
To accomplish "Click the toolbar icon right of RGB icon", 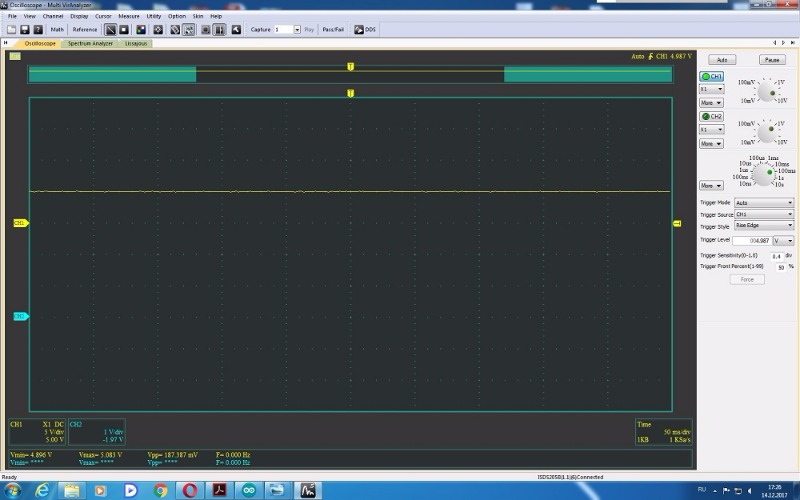I will coord(158,30).
